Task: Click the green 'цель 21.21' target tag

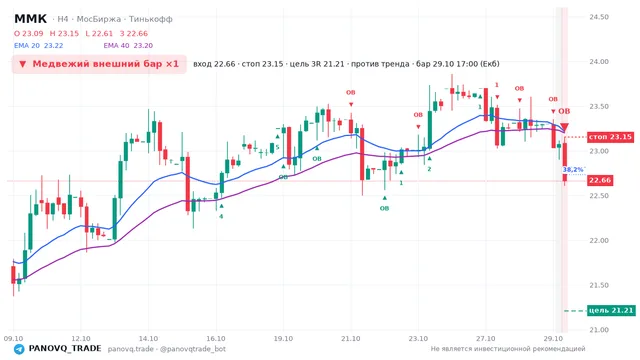Action: [x=611, y=311]
